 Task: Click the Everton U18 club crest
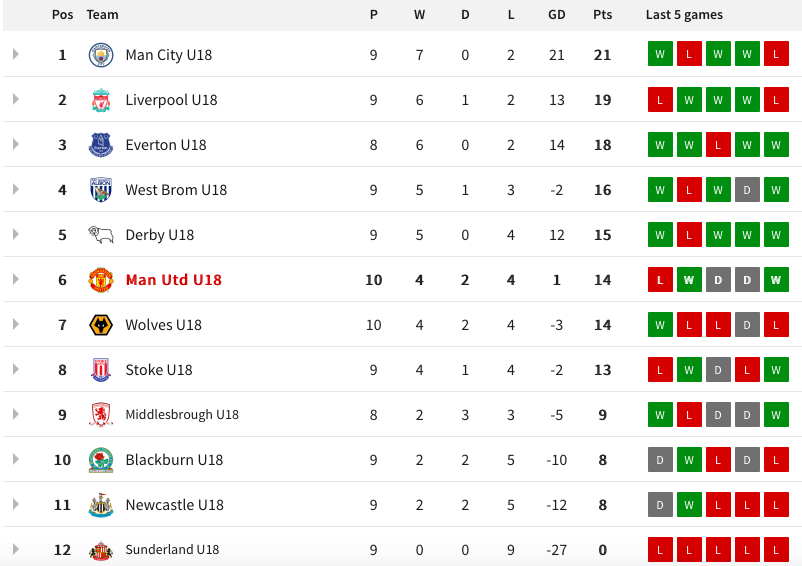coord(101,145)
